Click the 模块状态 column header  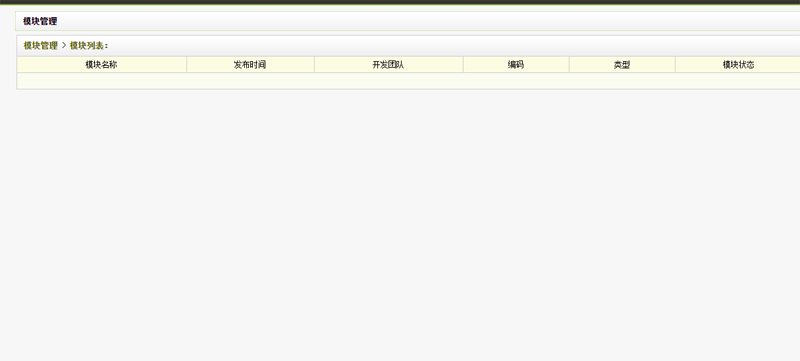coord(738,65)
